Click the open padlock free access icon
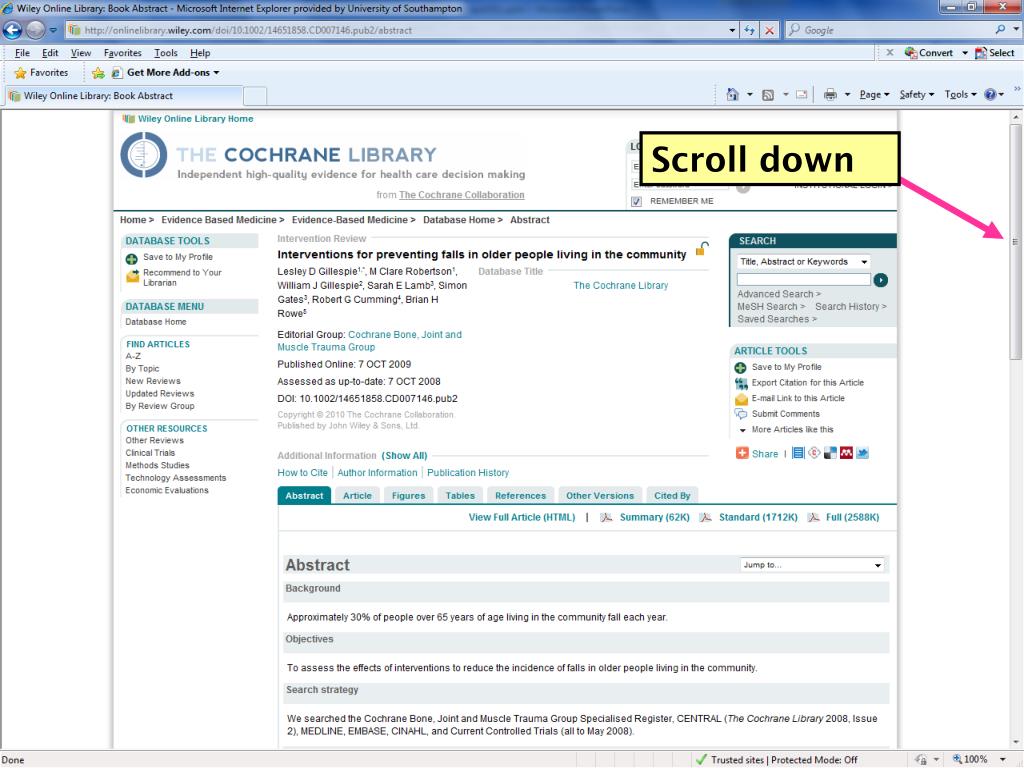1024x768 pixels. [x=701, y=249]
